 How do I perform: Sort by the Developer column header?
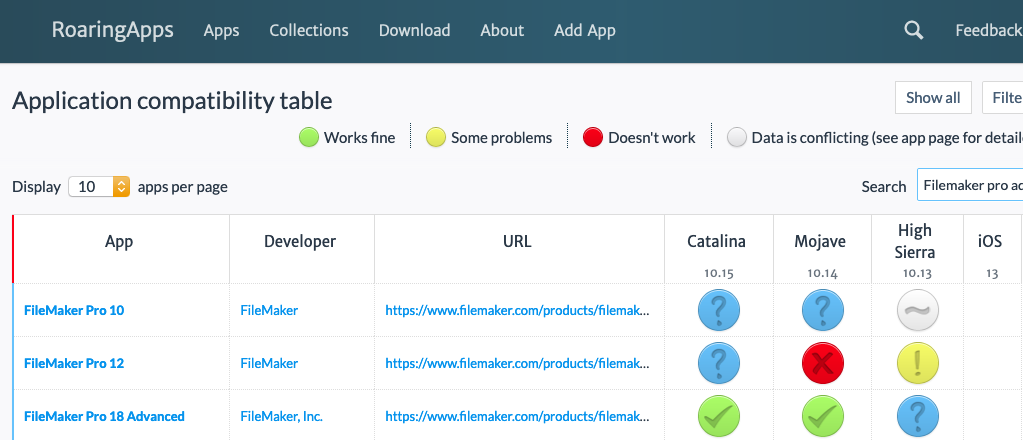click(301, 249)
